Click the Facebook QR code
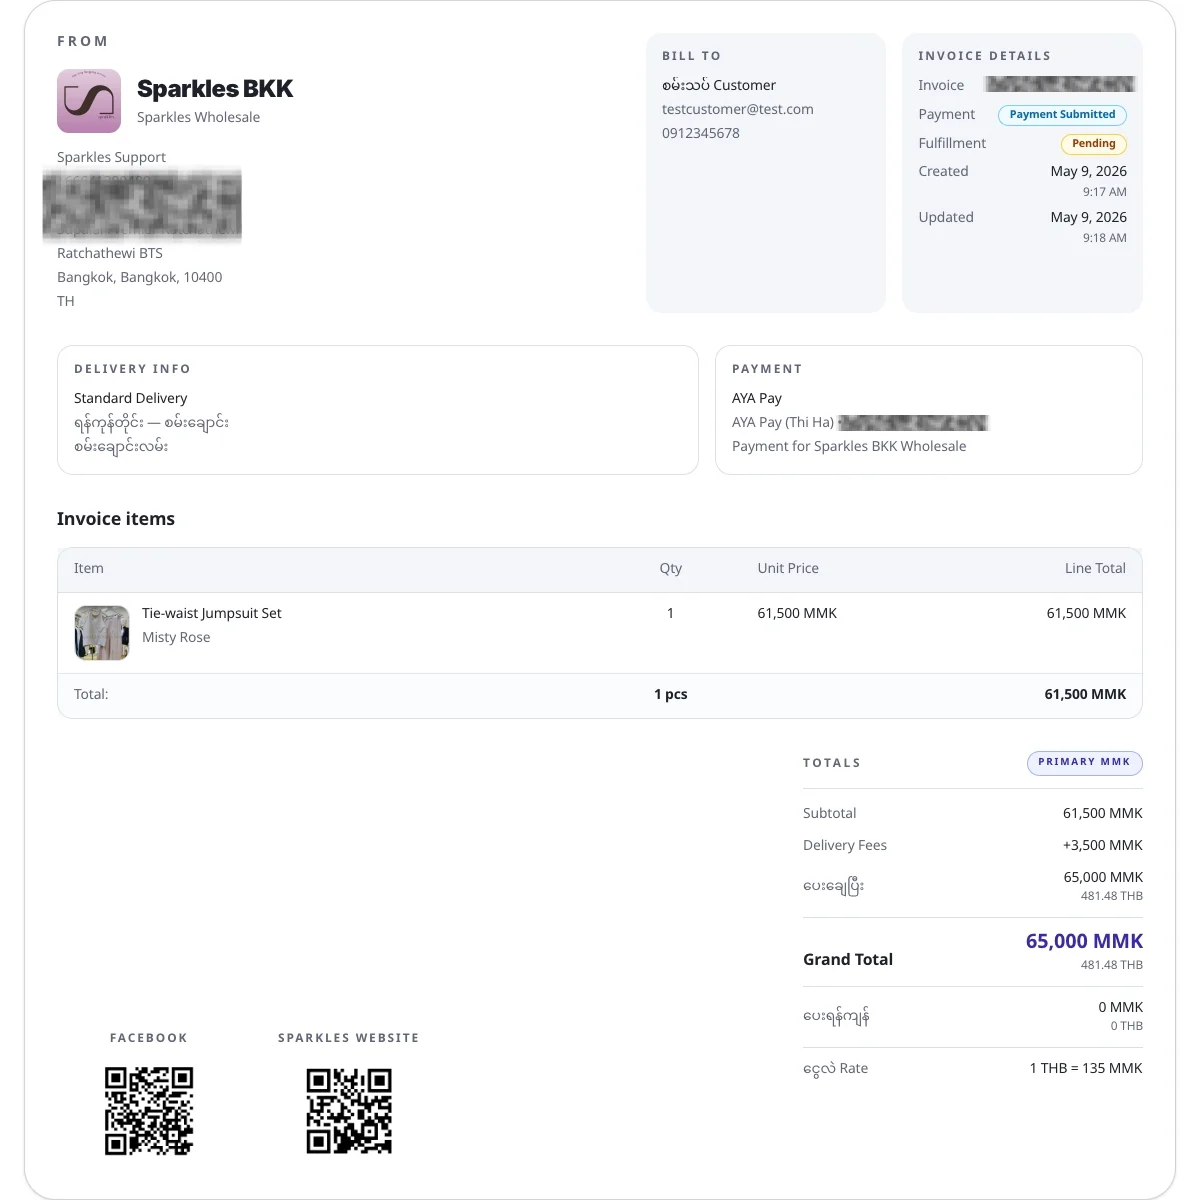 point(149,1111)
